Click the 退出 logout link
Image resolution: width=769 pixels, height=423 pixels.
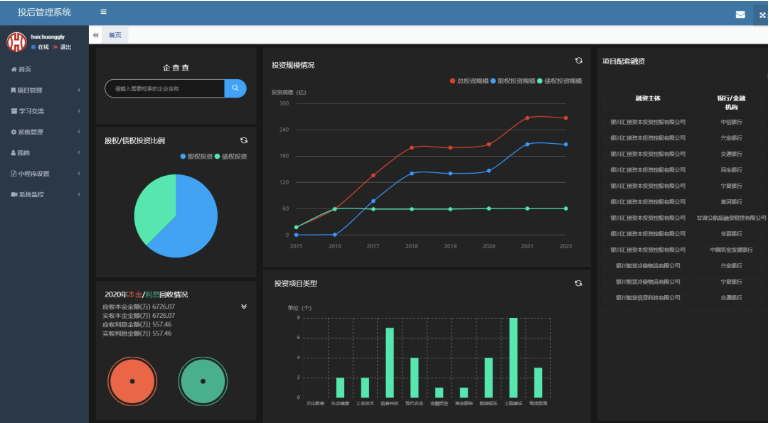[x=64, y=47]
